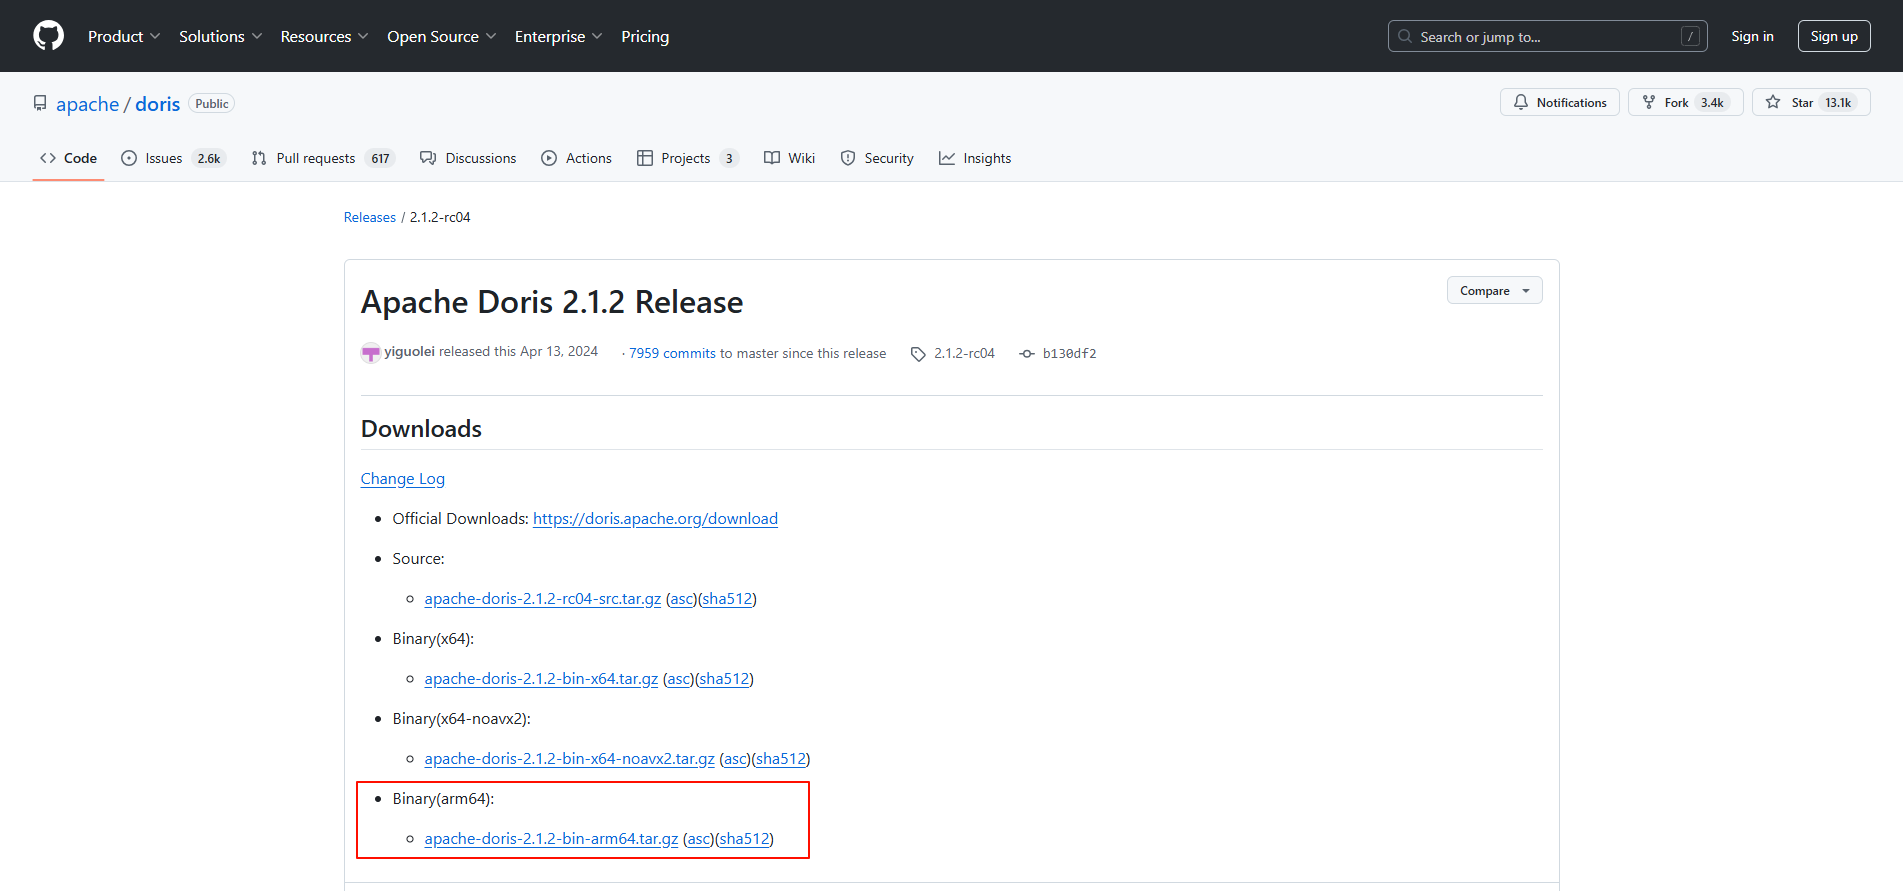The width and height of the screenshot is (1903, 891).
Task: Go back to Releases breadcrumb
Action: [369, 217]
